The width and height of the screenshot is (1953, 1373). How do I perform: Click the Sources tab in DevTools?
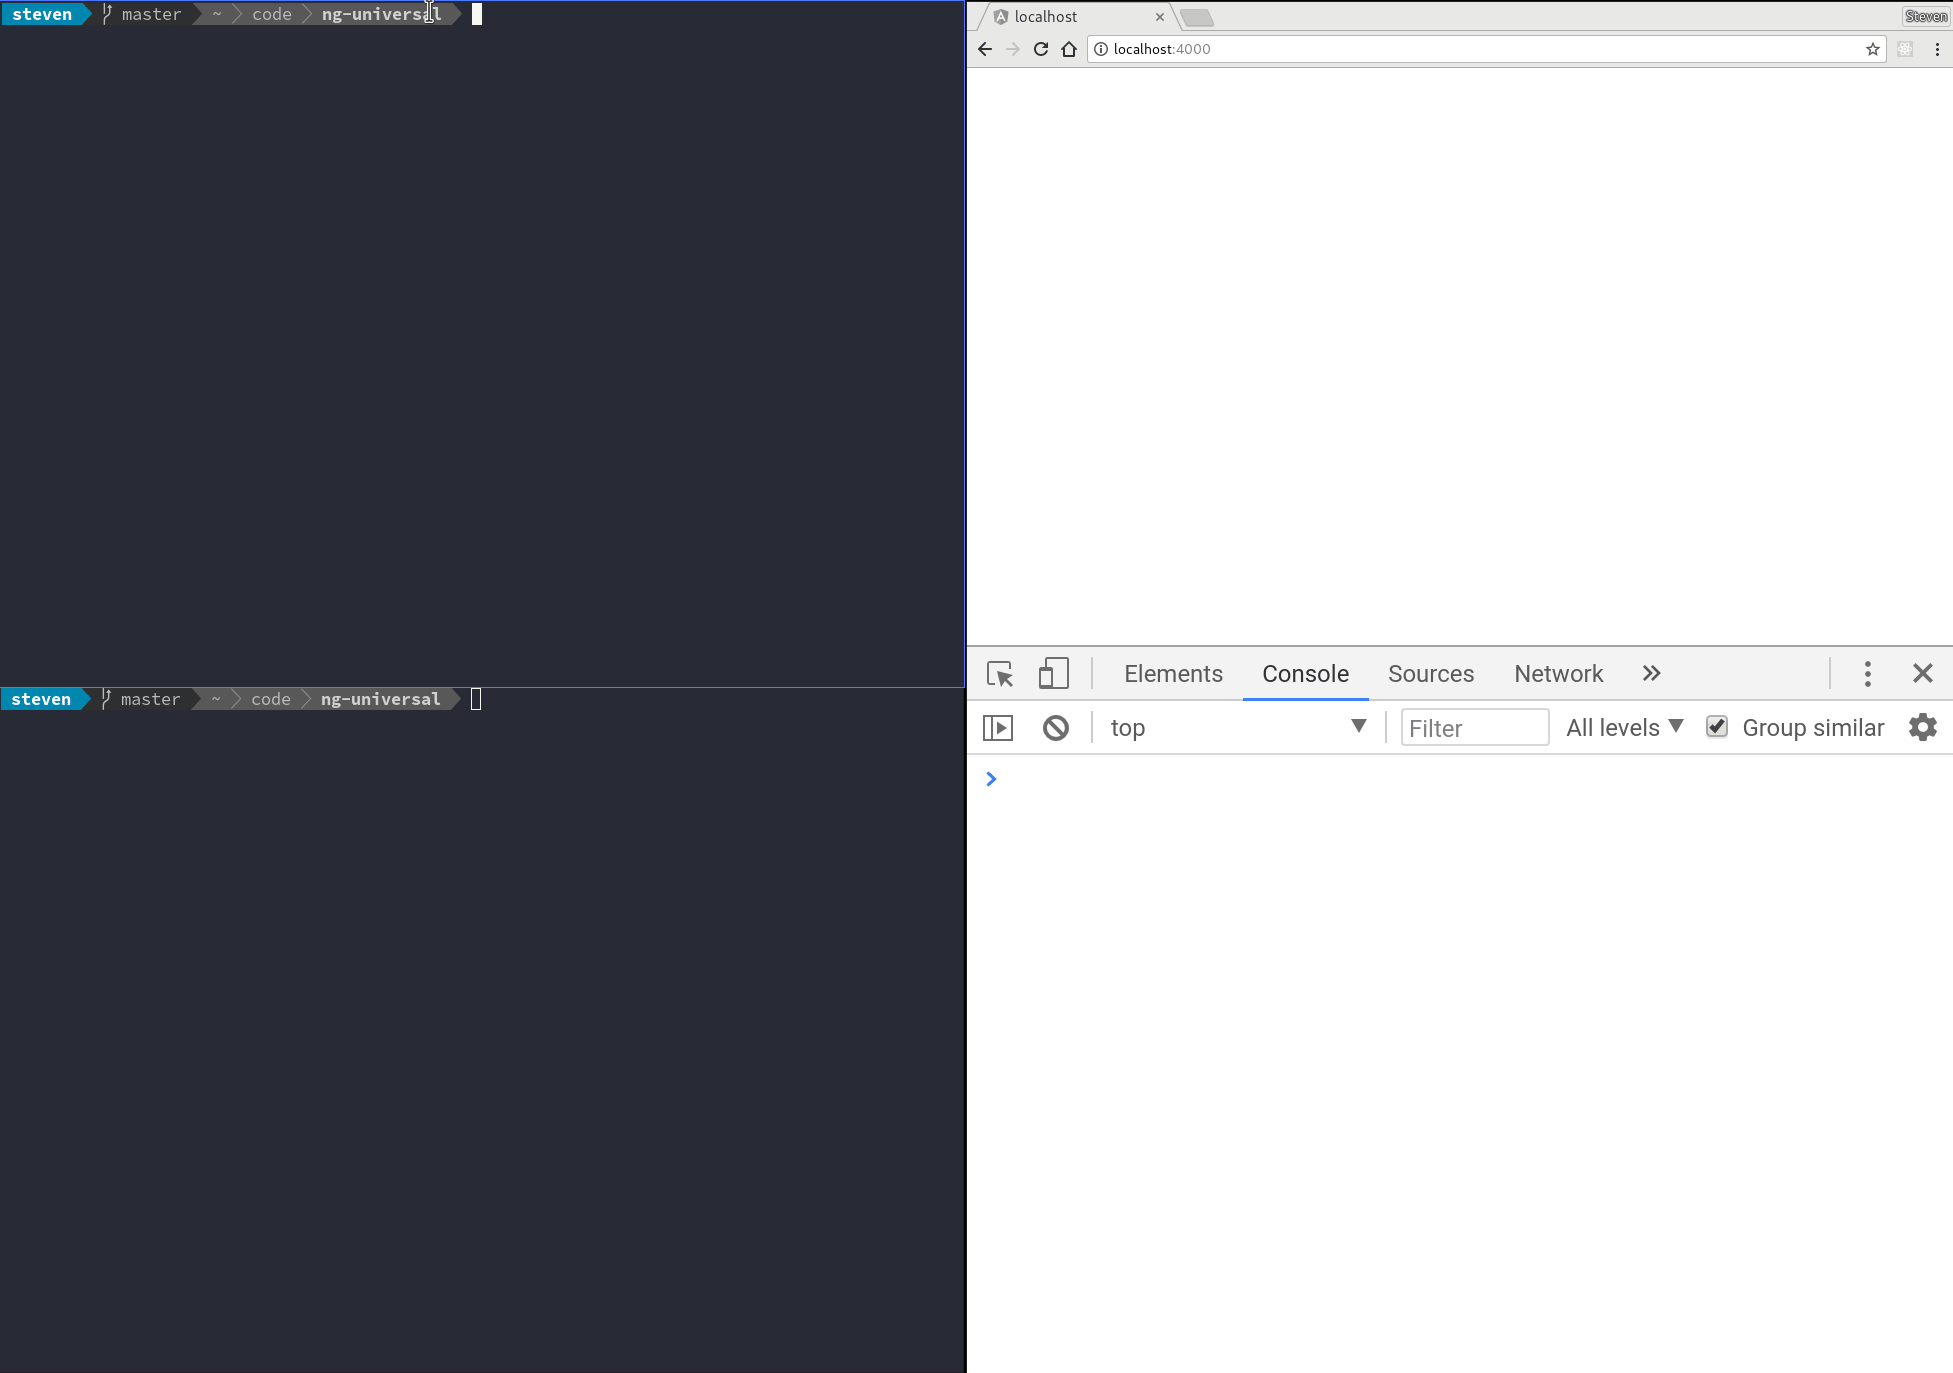(x=1430, y=673)
